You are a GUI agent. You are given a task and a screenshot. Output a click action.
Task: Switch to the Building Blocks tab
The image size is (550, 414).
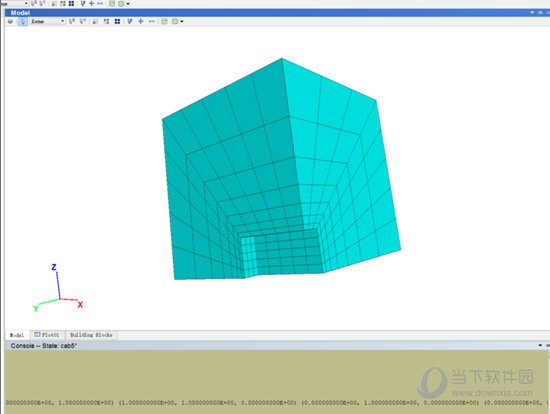[91, 335]
